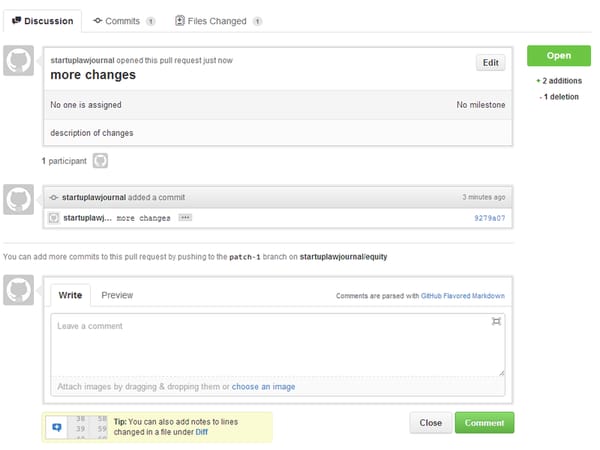Click the pull request author's avatar

tap(19, 61)
